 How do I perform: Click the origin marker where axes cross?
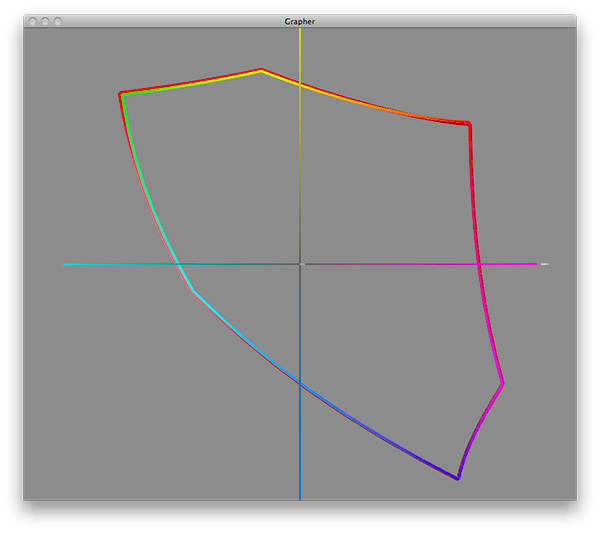300,264
